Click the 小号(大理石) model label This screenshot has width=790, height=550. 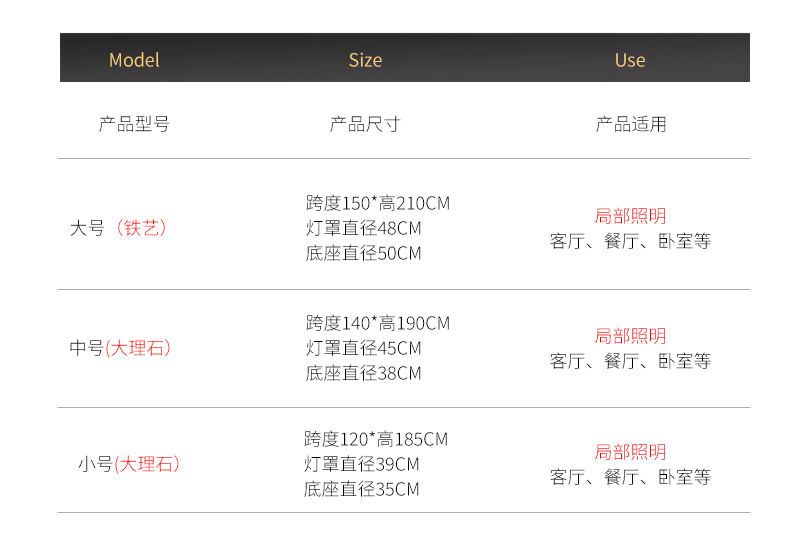129,464
